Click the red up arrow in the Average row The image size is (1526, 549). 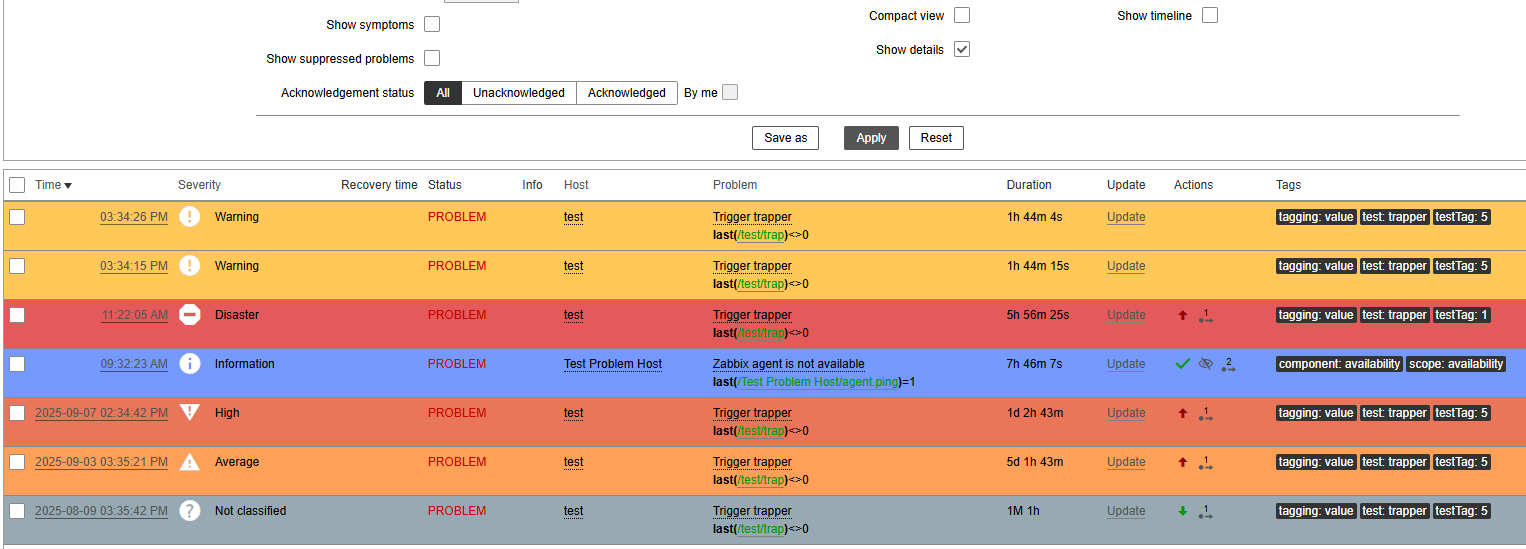[1183, 462]
